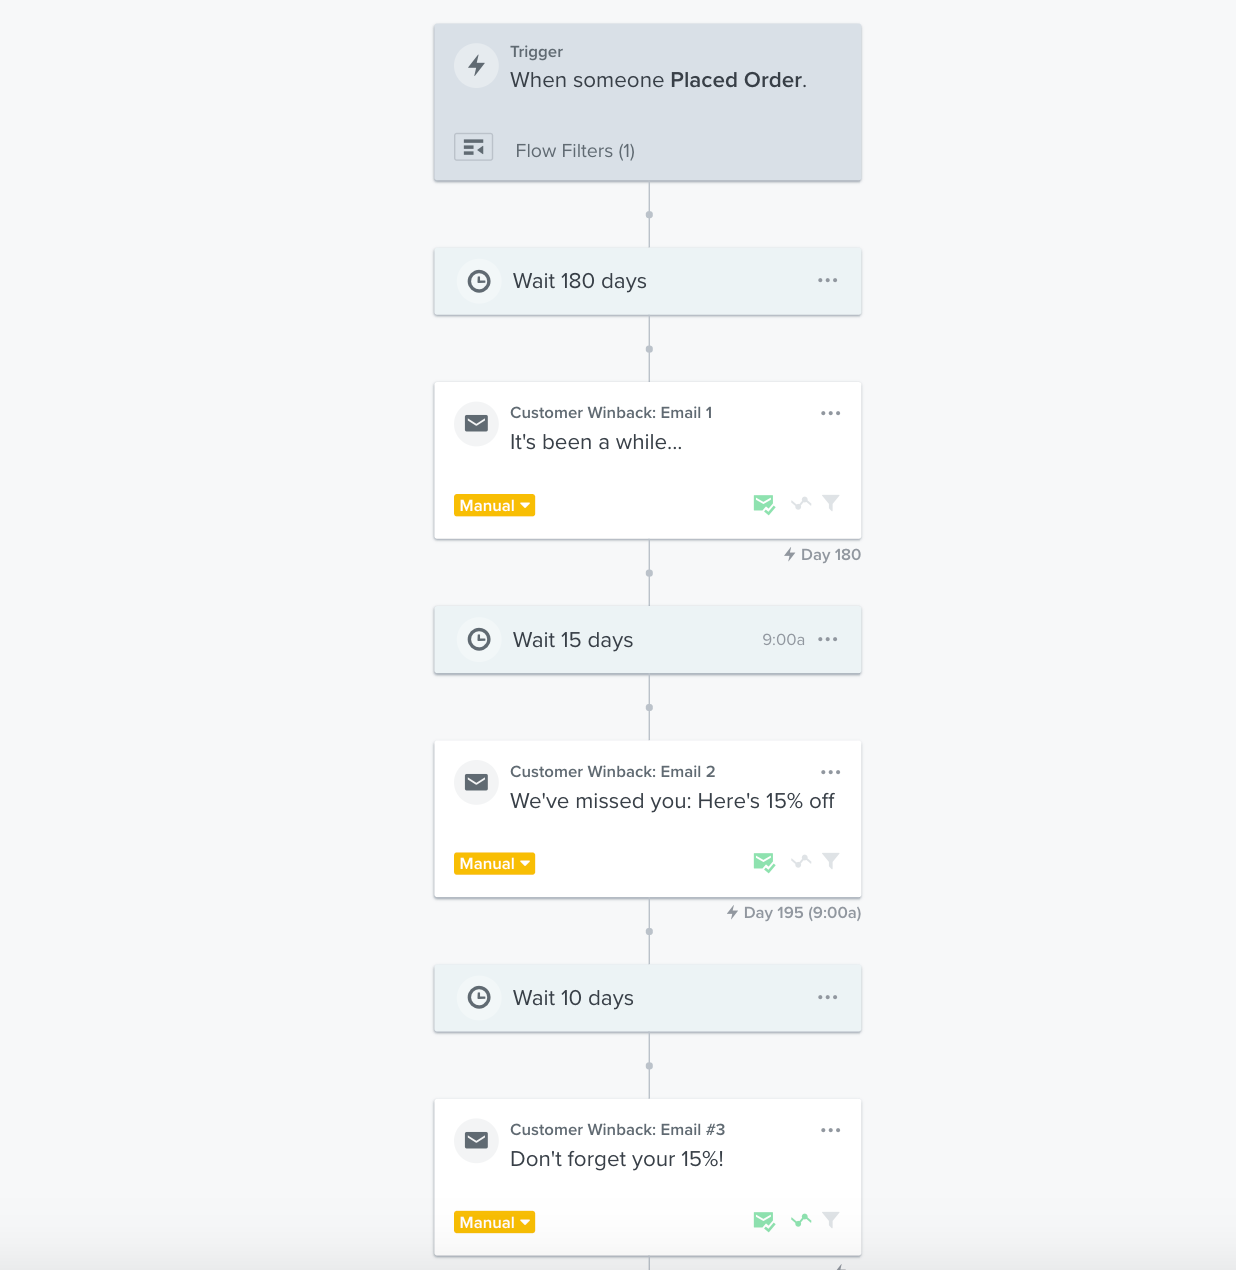Click the envelope icon for Winback Email 1
The height and width of the screenshot is (1270, 1236).
pyautogui.click(x=477, y=424)
